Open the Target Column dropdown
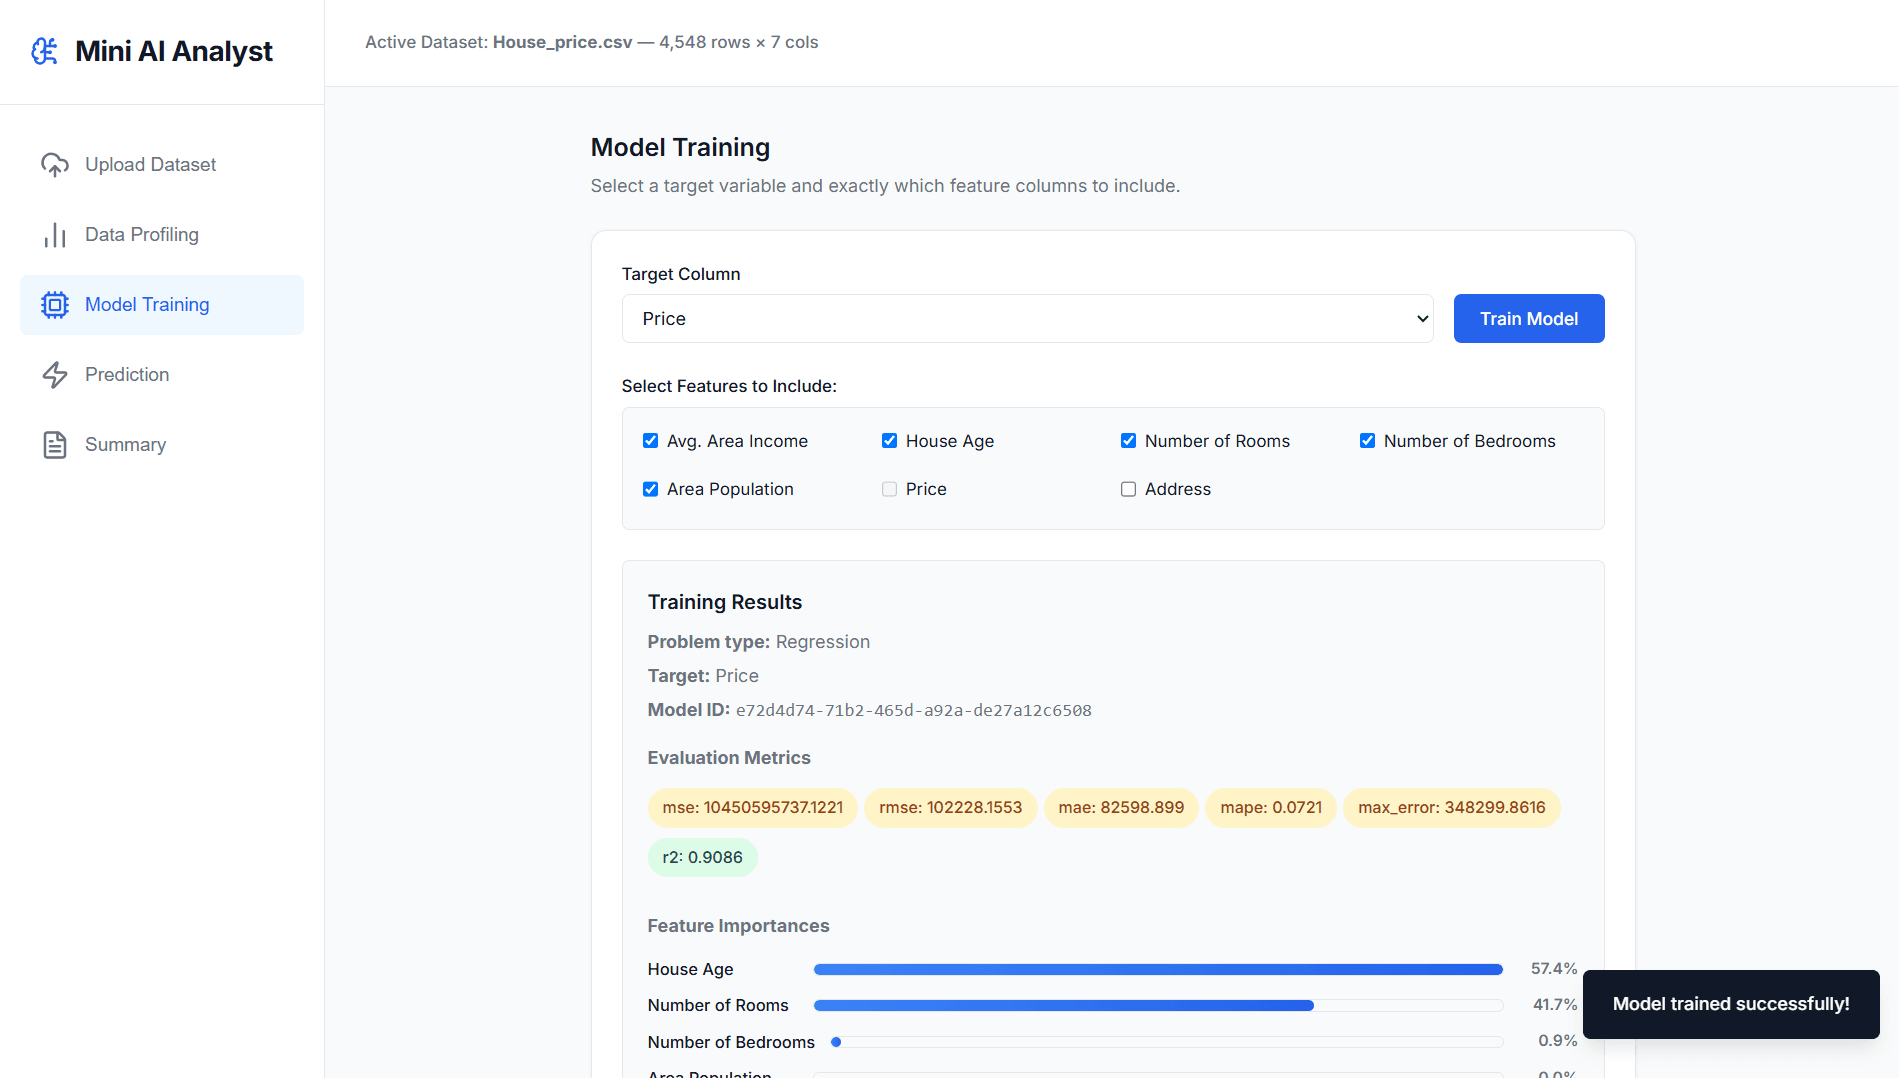1899x1078 pixels. [x=1027, y=319]
